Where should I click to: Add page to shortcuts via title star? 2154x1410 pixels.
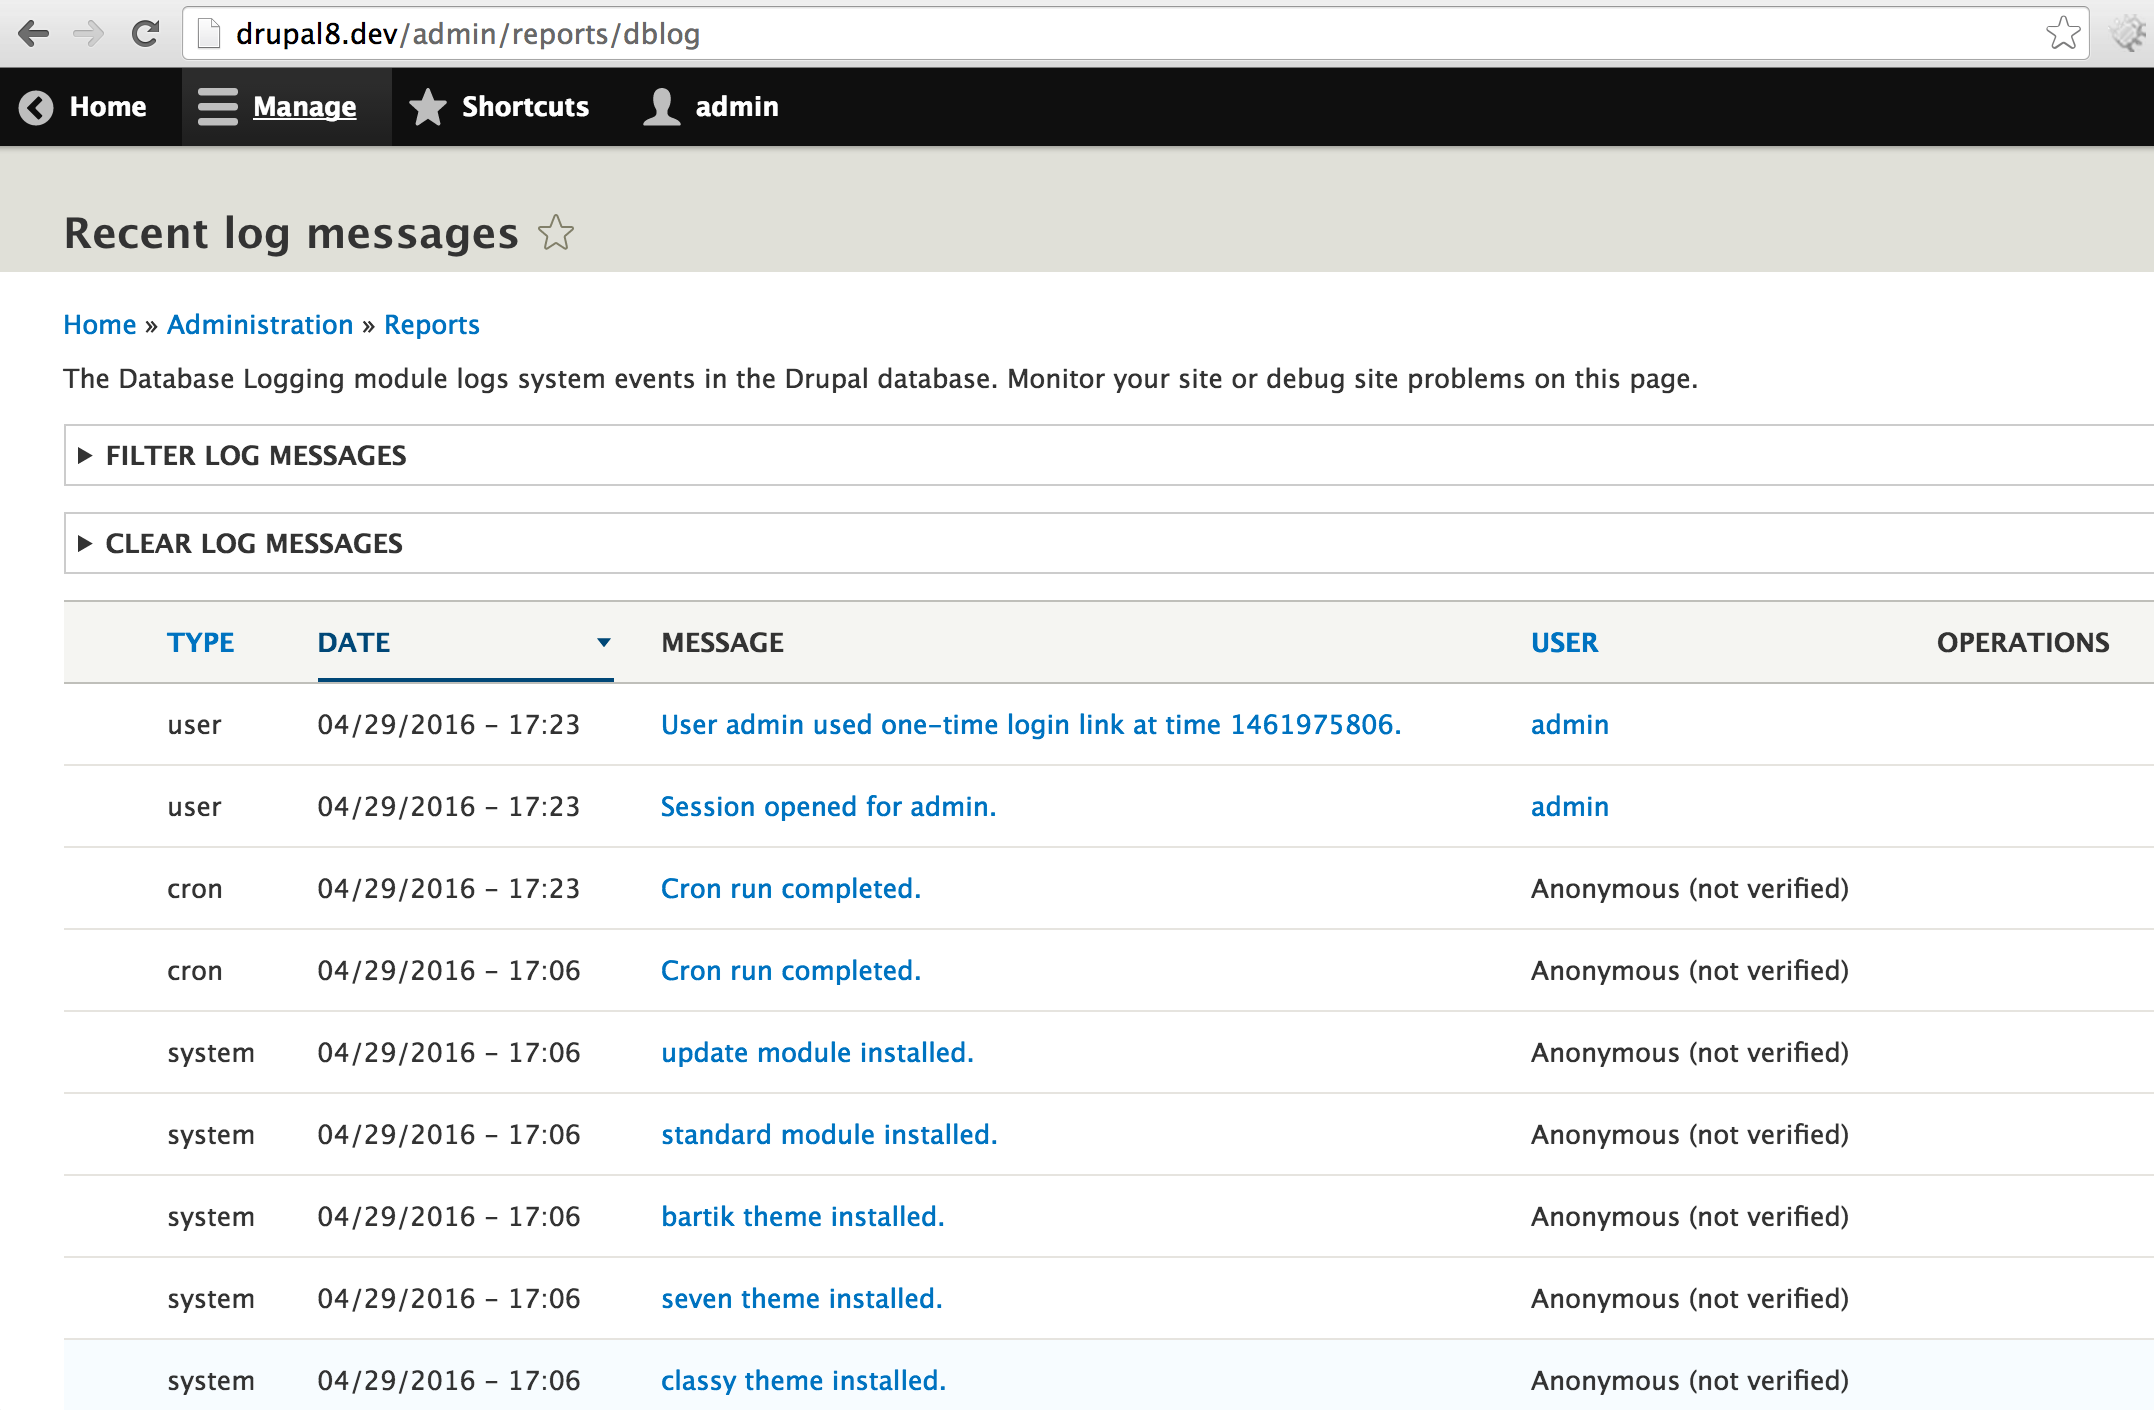pos(556,233)
